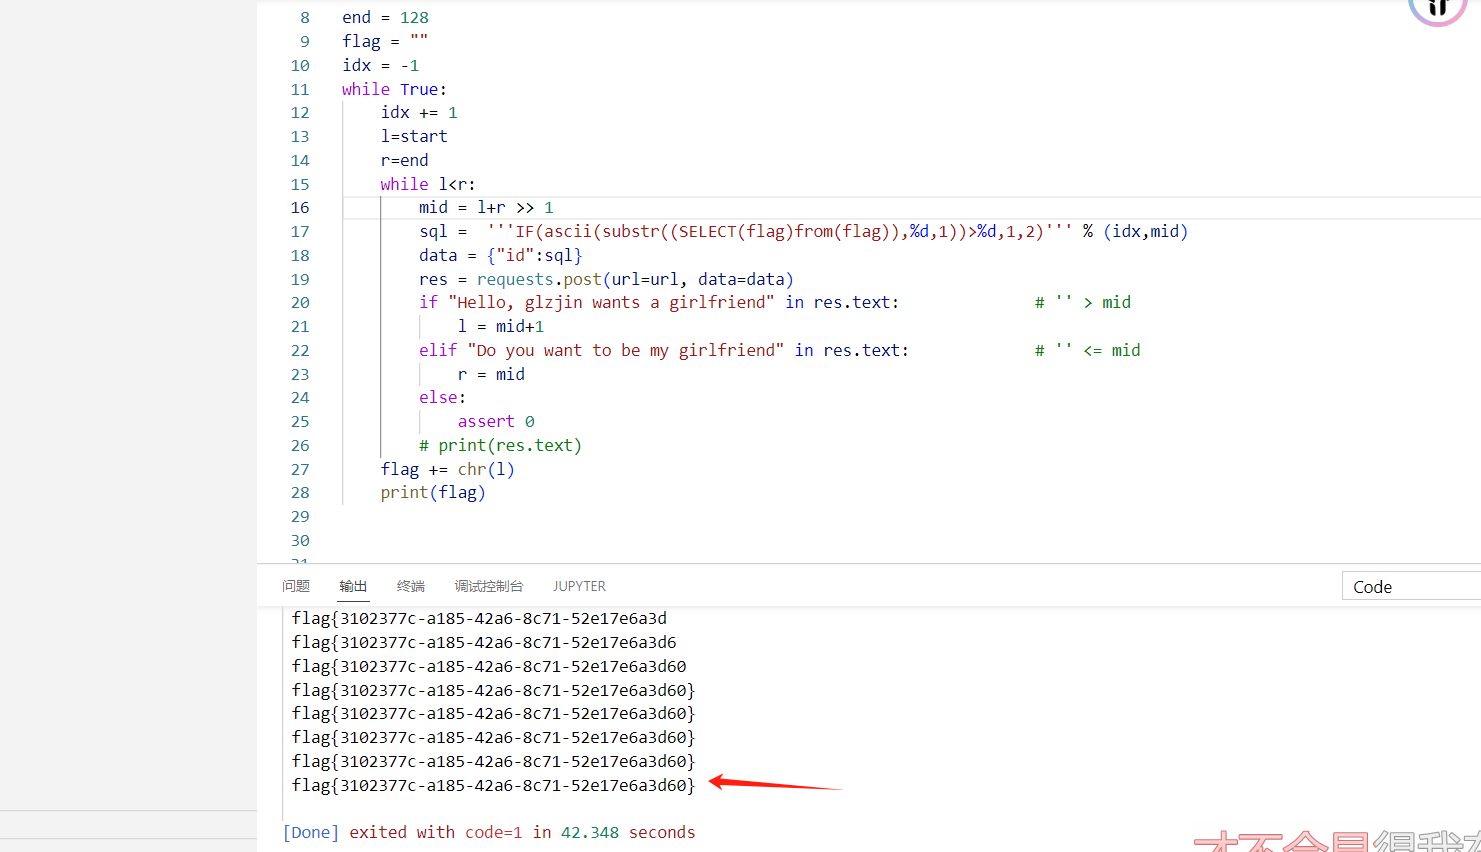Click the print(flag) statement on line 28

[433, 493]
